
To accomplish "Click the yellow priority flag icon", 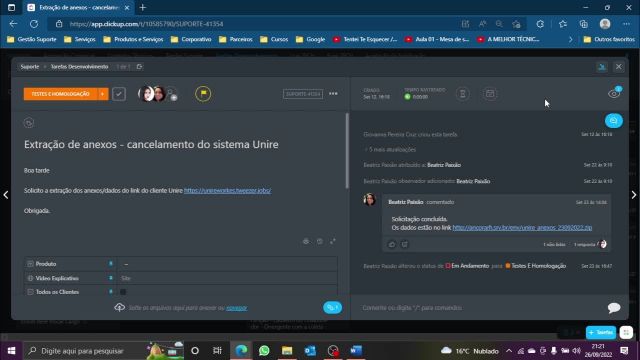I will 203,94.
